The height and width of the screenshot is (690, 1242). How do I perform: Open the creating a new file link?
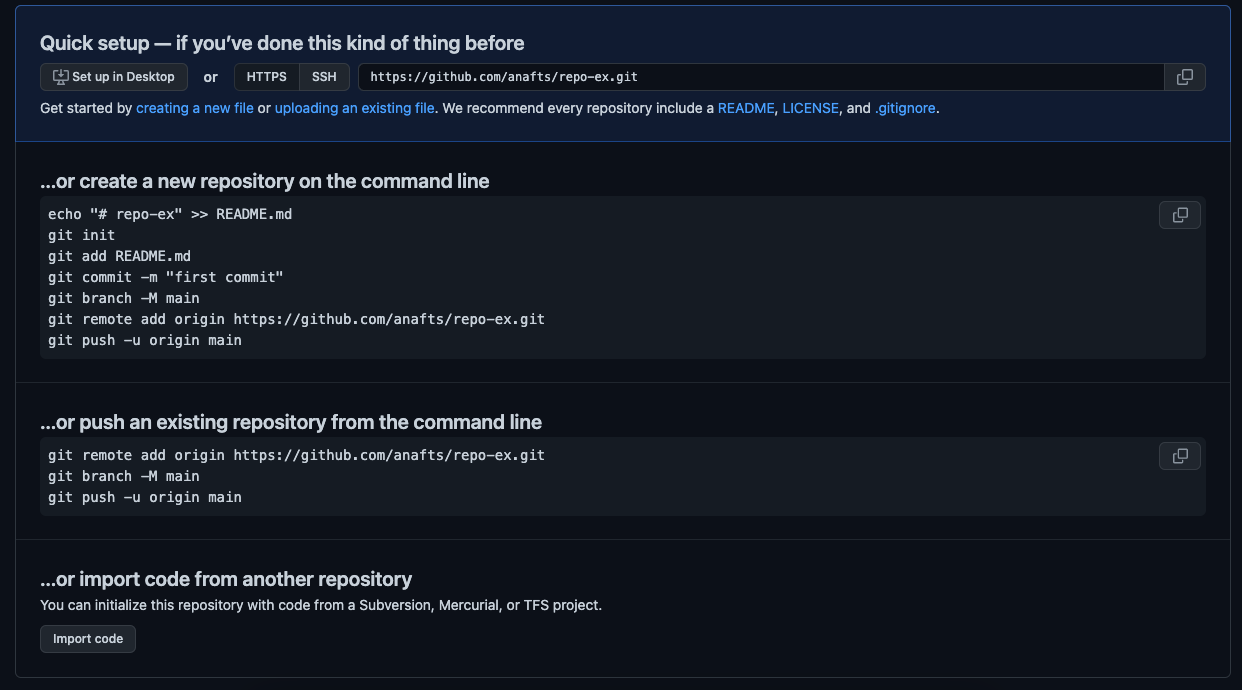click(x=194, y=108)
